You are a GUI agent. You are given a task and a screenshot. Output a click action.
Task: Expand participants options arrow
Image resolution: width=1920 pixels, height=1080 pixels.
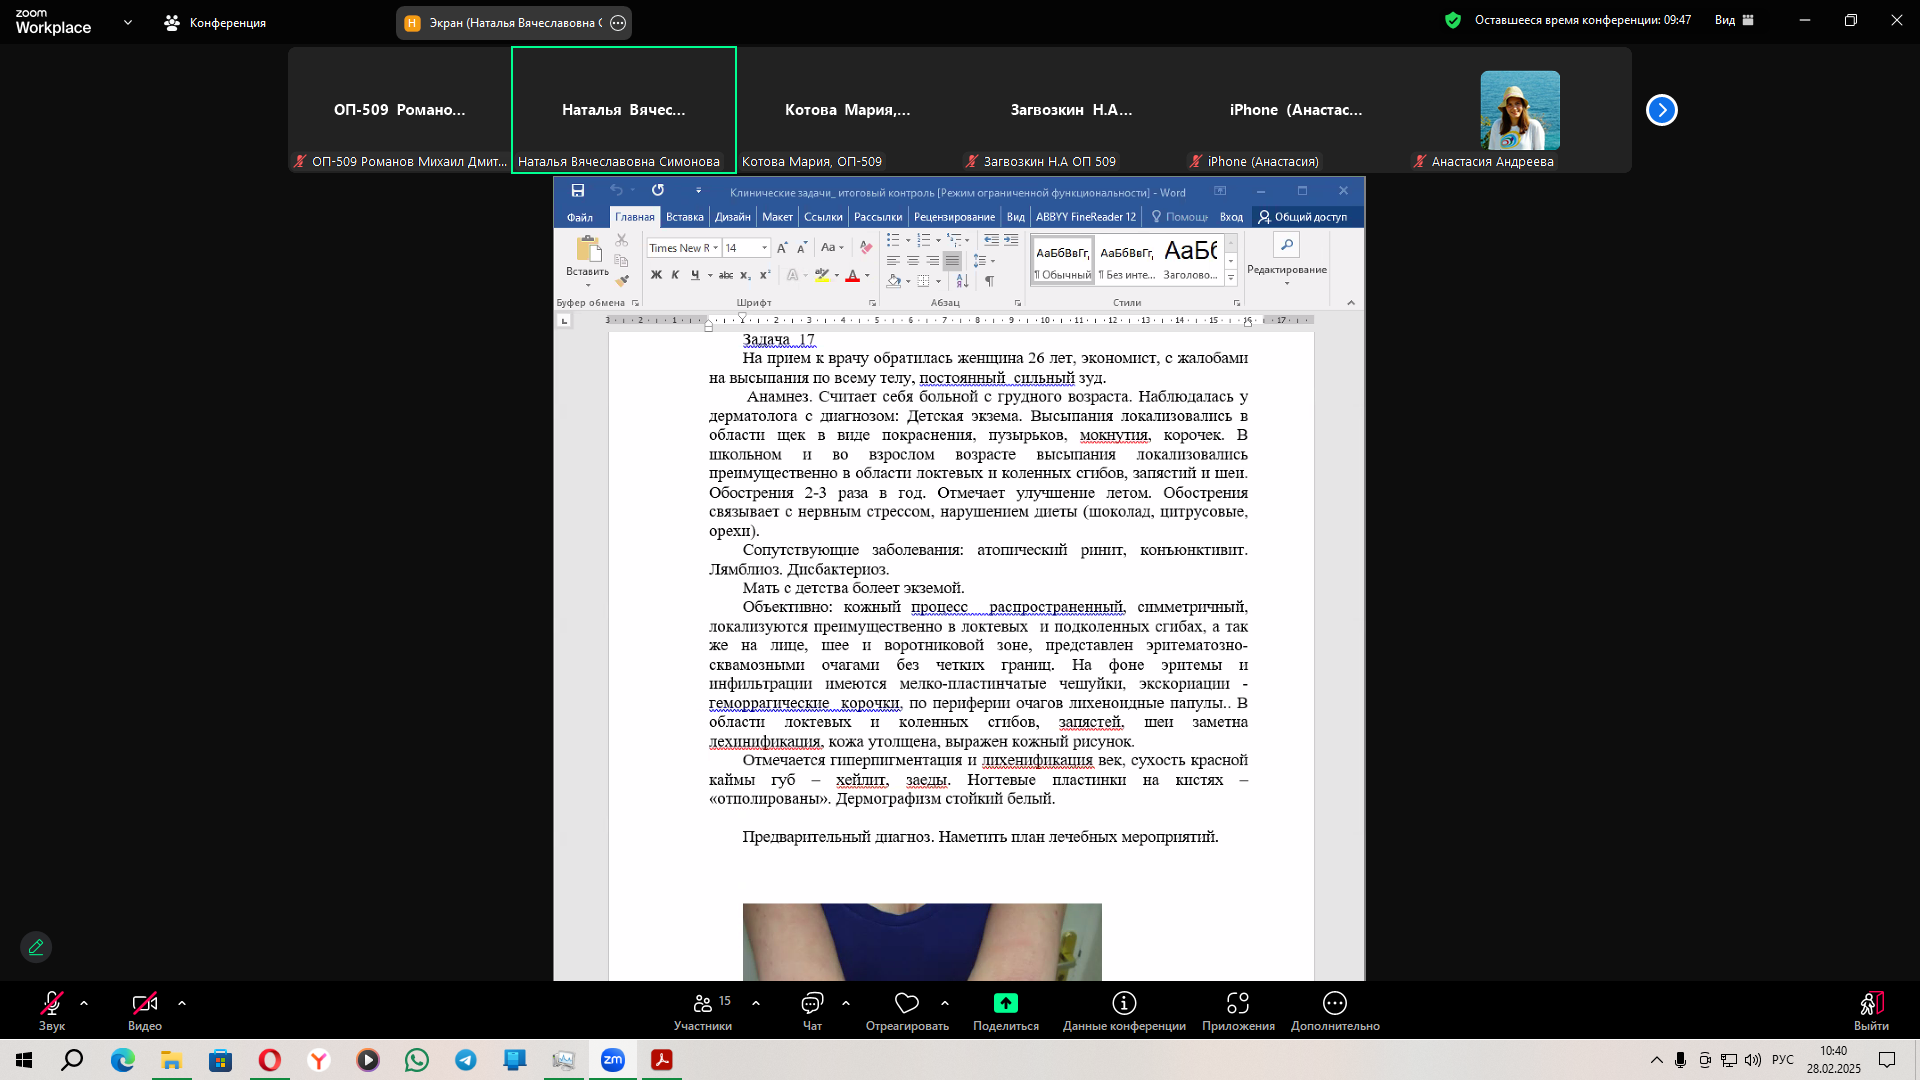[x=756, y=1003]
